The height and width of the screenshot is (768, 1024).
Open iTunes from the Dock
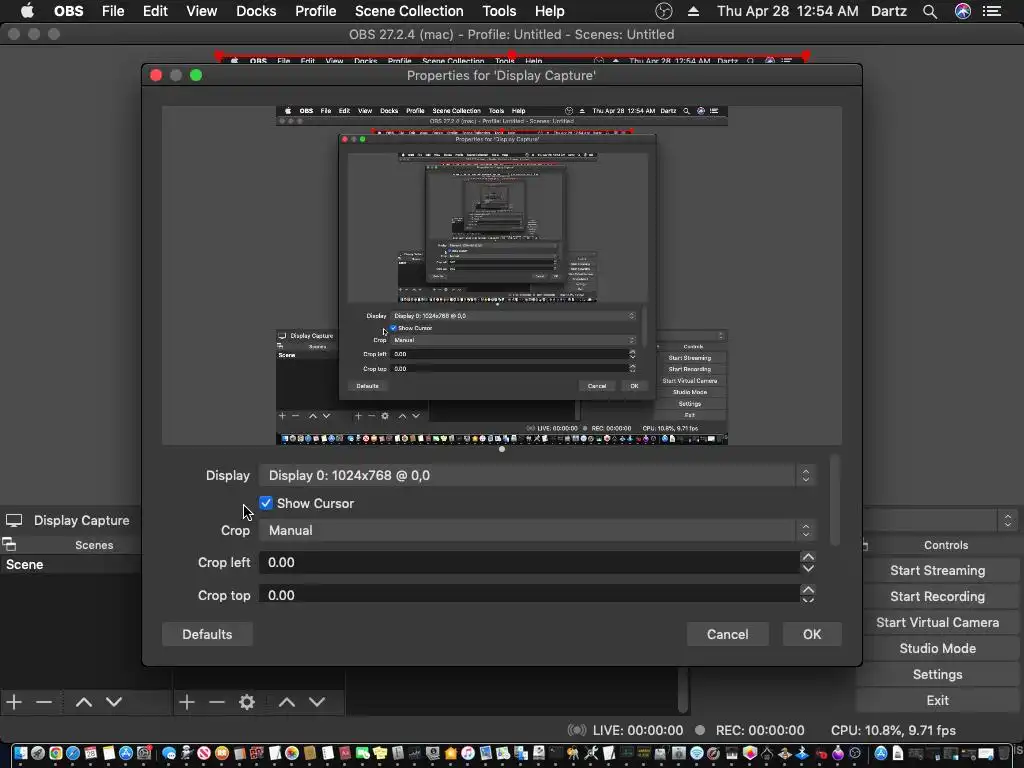coord(468,753)
